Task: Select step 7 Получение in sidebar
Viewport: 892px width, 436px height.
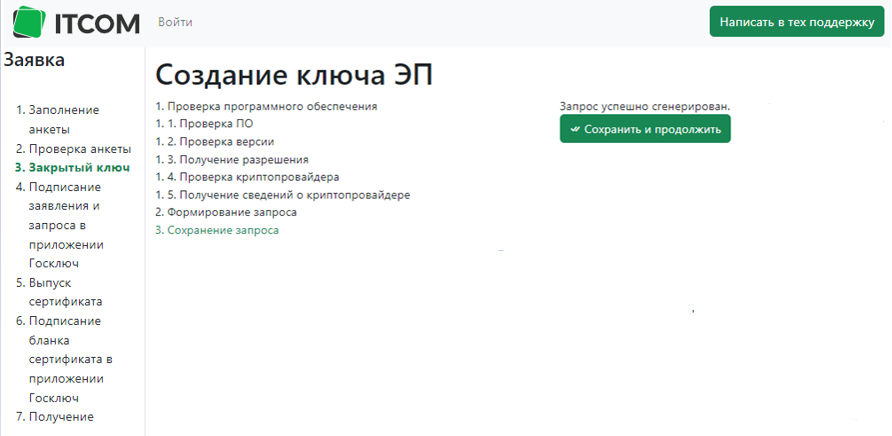Action: click(61, 417)
